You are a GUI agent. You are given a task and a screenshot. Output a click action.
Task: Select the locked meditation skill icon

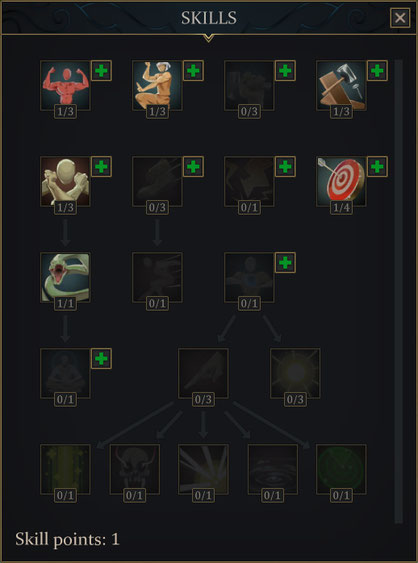(65, 373)
